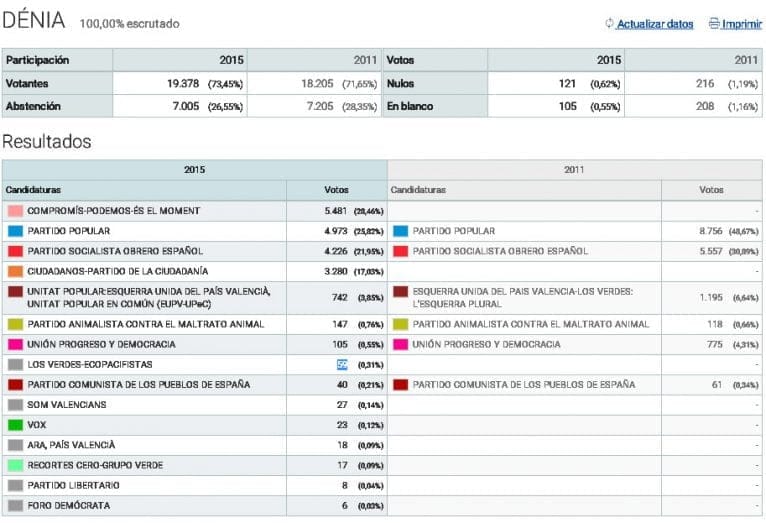Click the green VOX color swatch
The image size is (766, 523).
click(x=15, y=425)
